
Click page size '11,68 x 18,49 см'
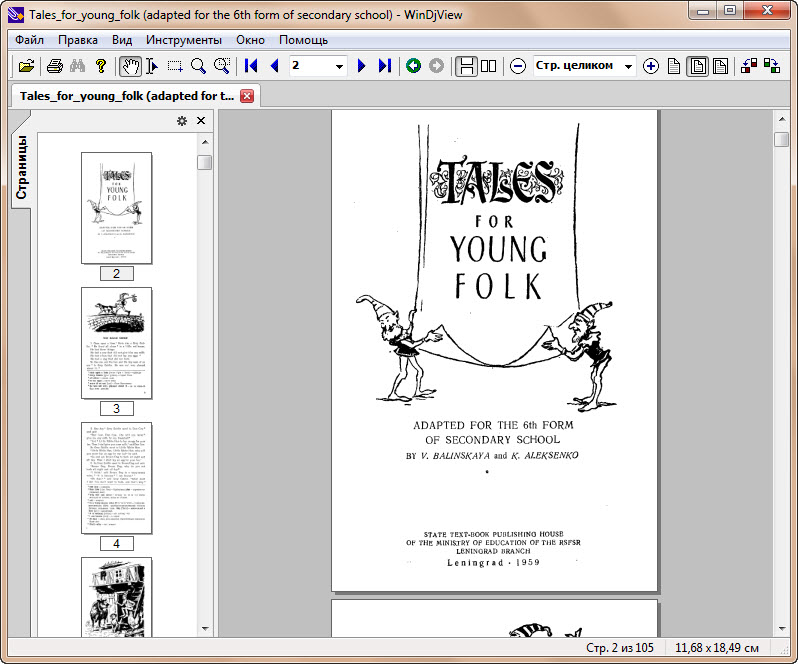coord(717,648)
